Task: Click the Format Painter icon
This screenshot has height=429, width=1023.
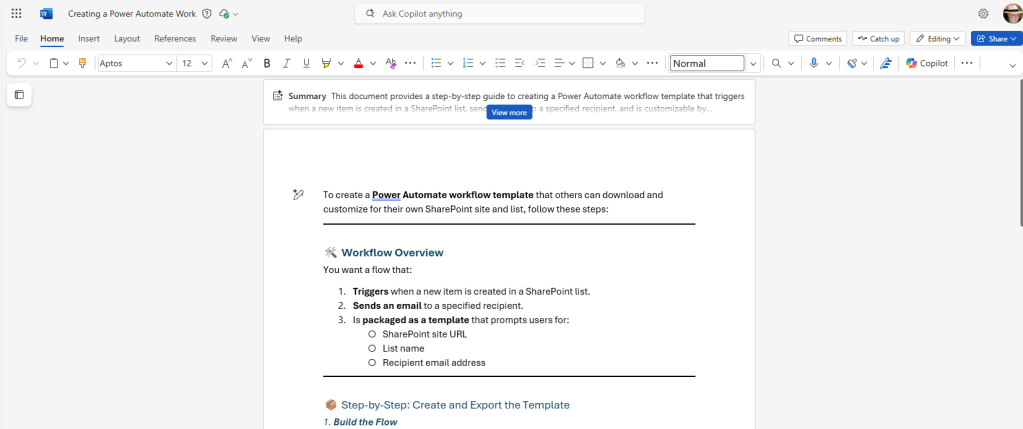Action: coord(82,63)
